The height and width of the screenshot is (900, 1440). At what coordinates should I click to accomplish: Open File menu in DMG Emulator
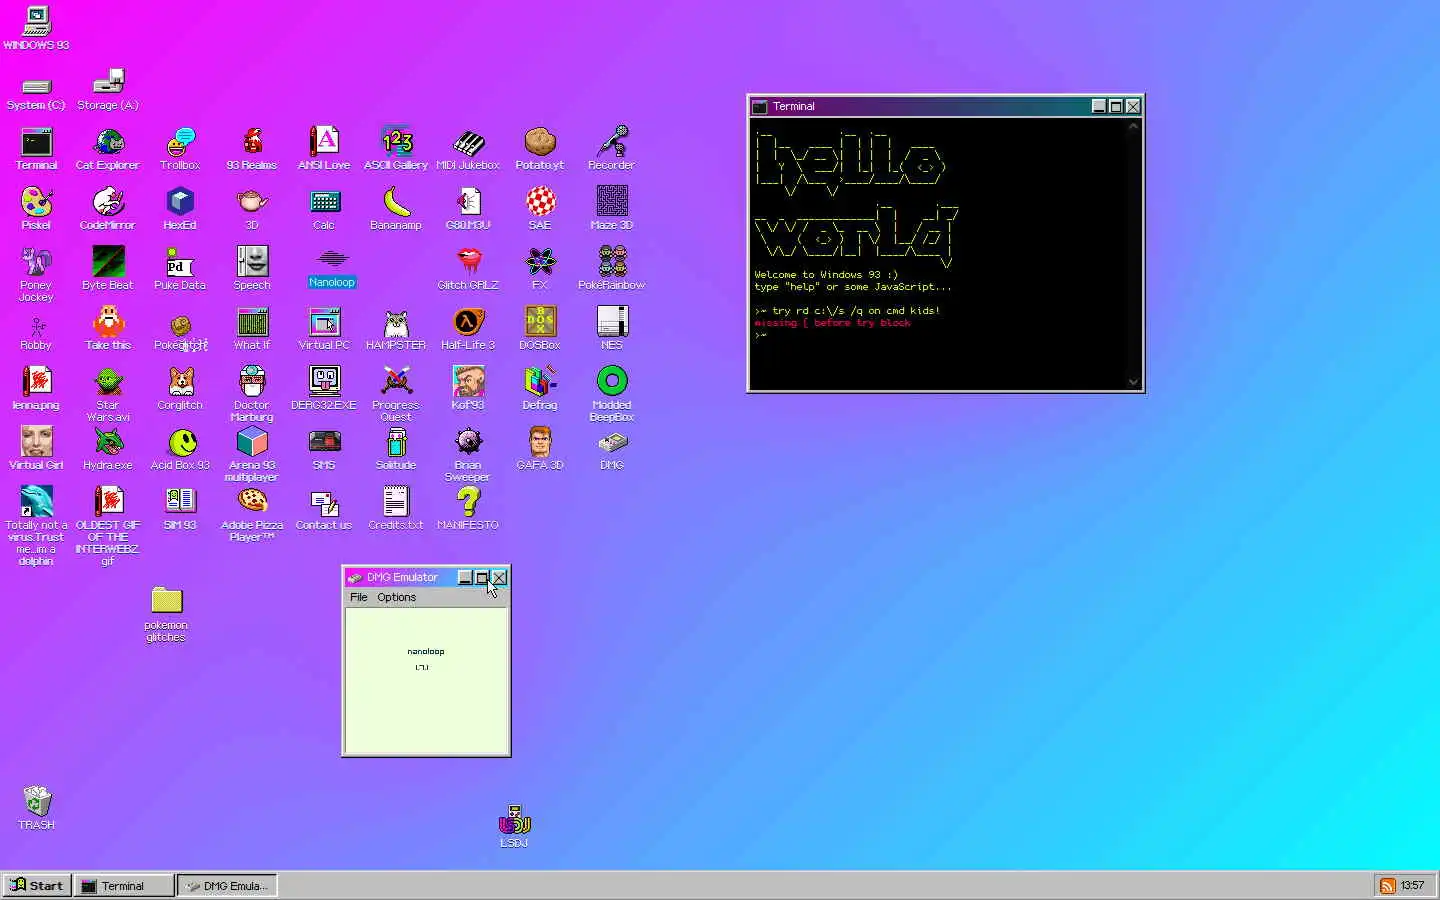coord(358,597)
